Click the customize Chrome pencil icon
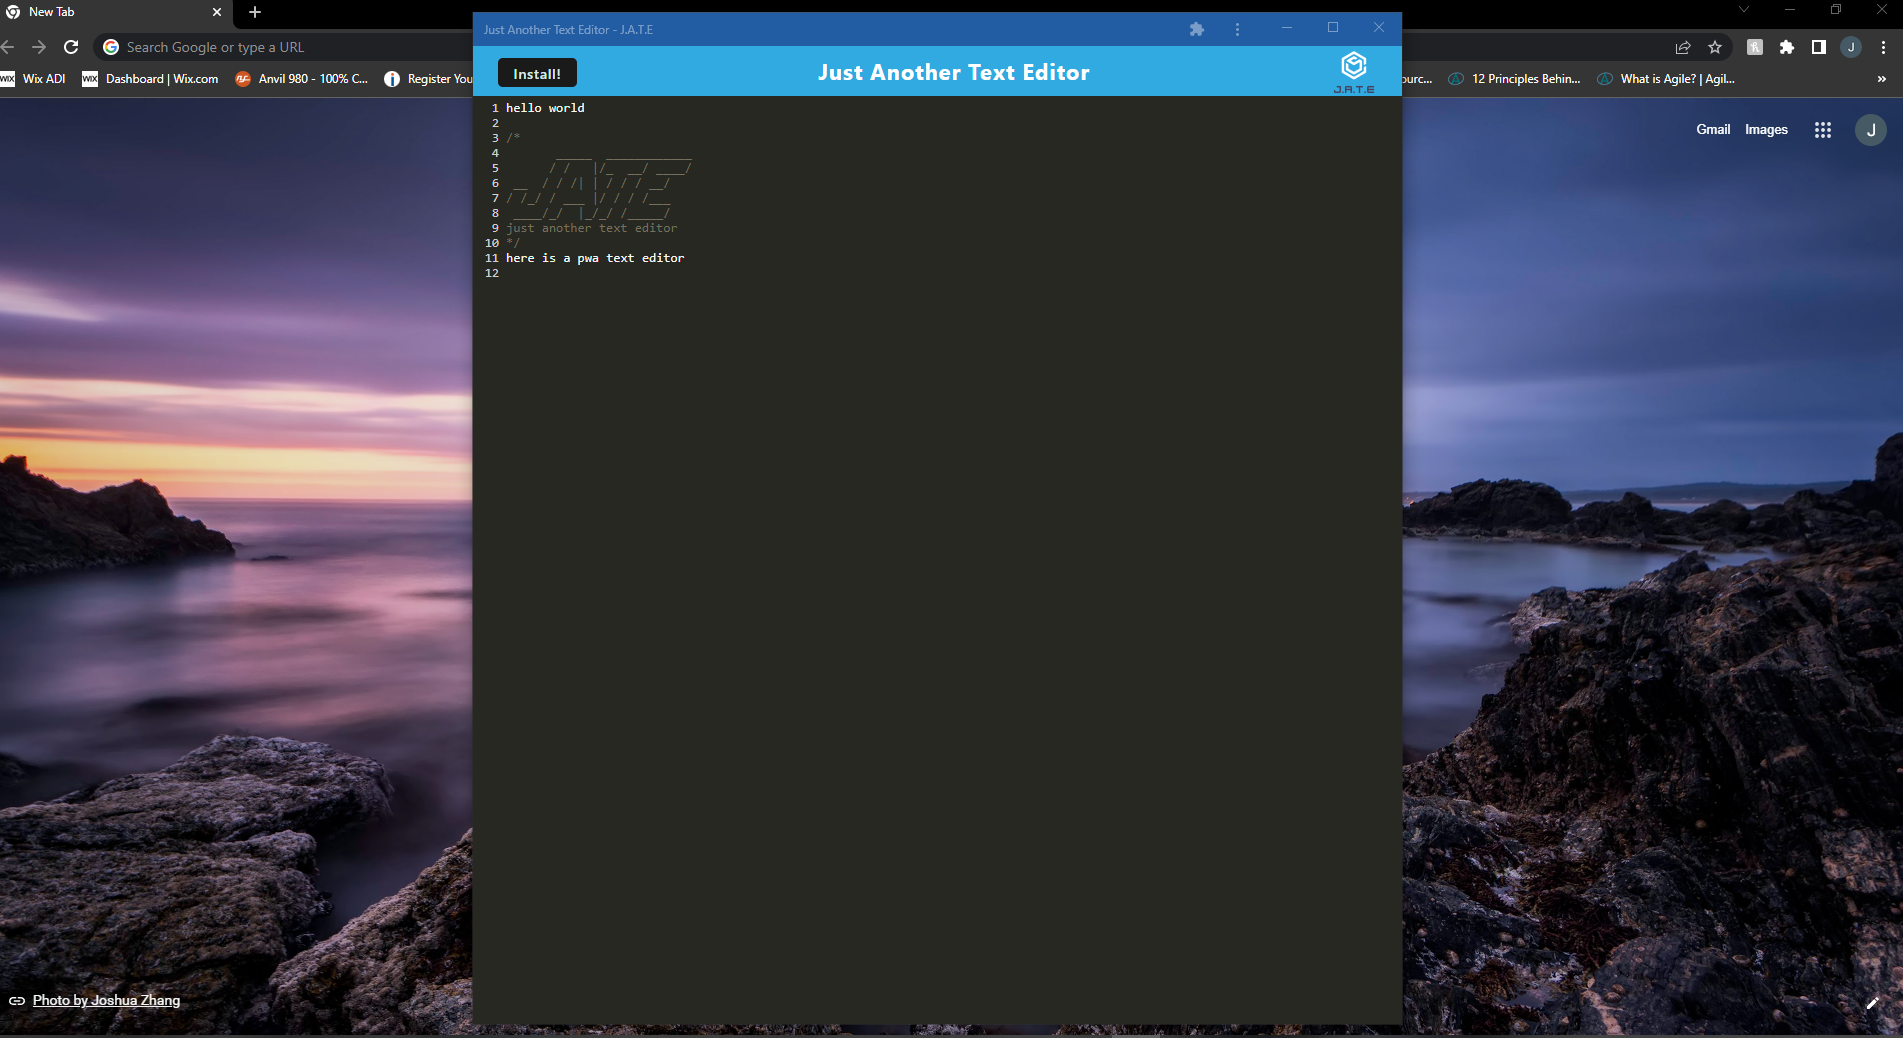 coord(1871,1003)
